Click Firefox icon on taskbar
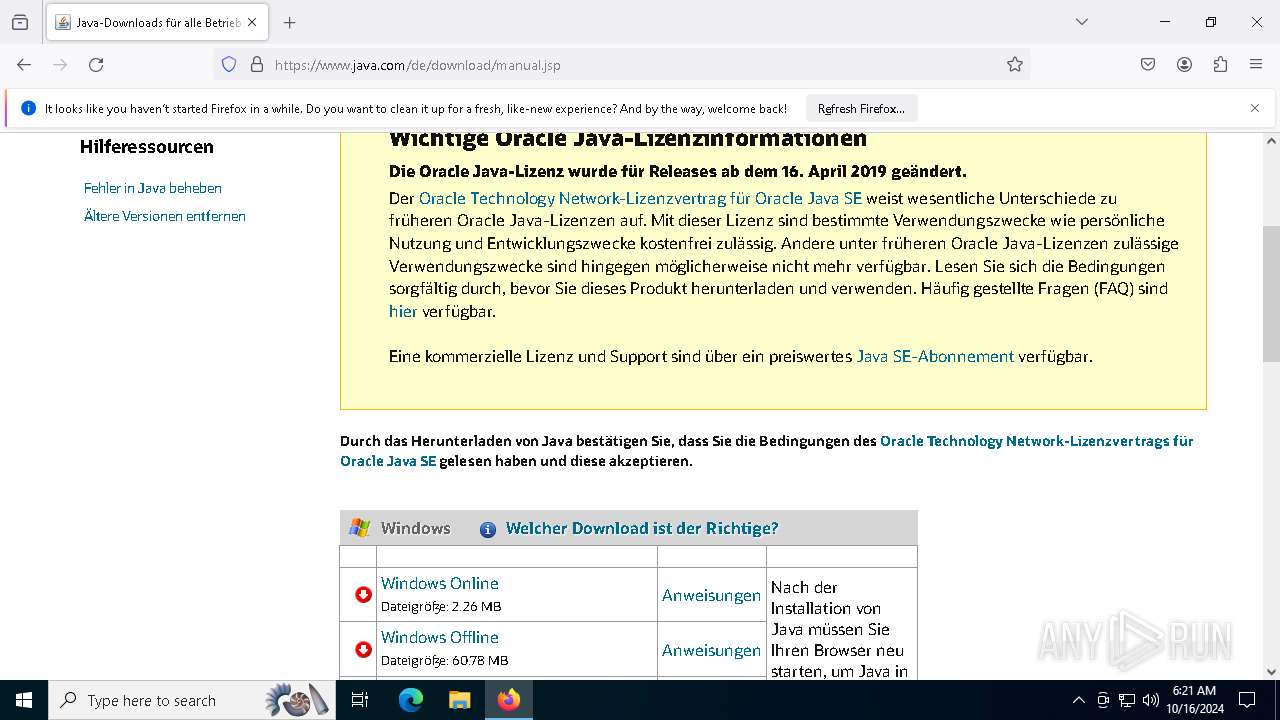The image size is (1280, 720). coord(509,700)
